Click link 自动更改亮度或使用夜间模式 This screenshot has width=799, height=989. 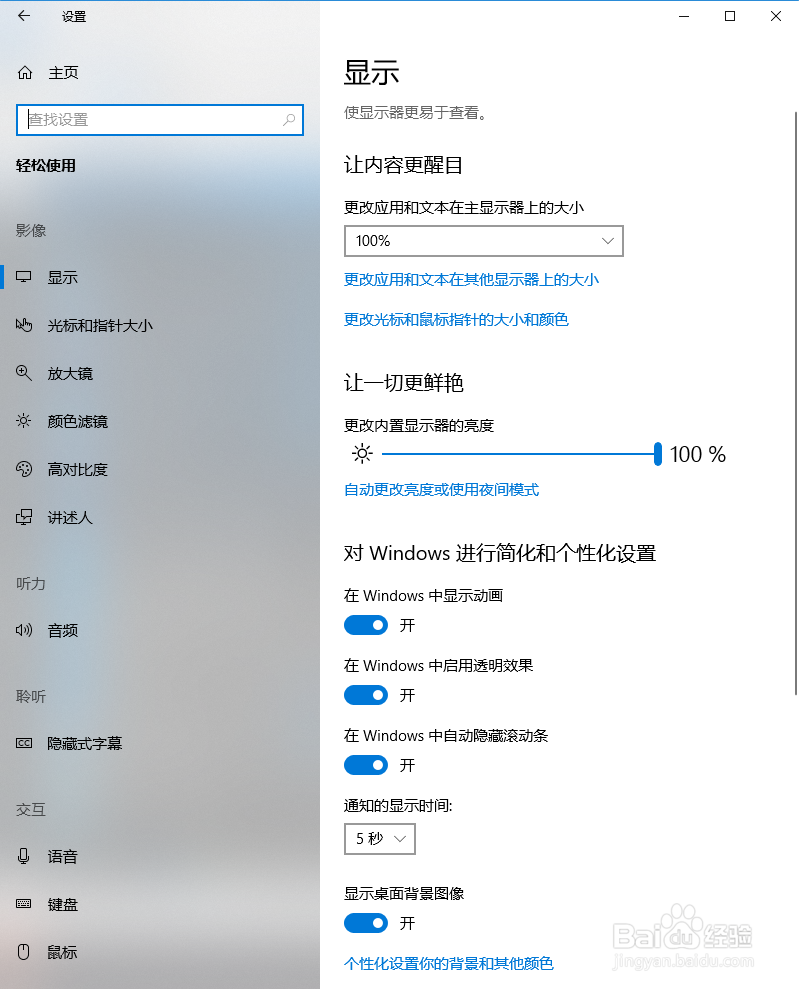[x=441, y=489]
